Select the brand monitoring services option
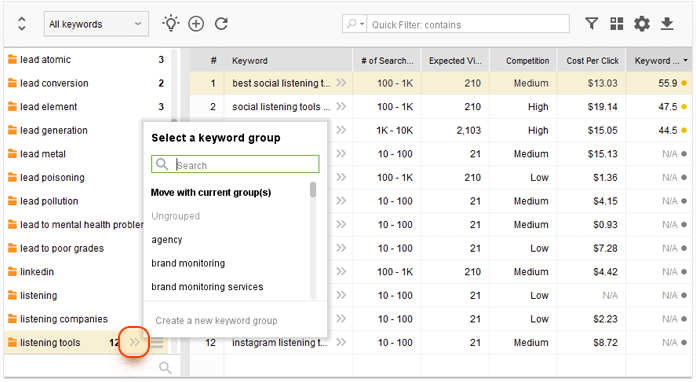The height and width of the screenshot is (382, 696). click(207, 287)
